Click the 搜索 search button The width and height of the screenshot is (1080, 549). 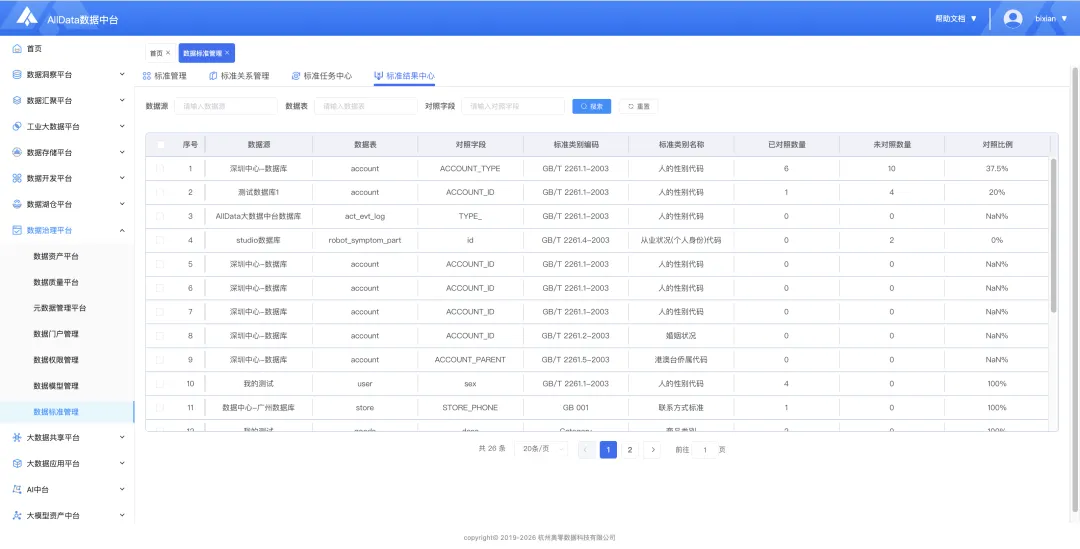[x=592, y=106]
